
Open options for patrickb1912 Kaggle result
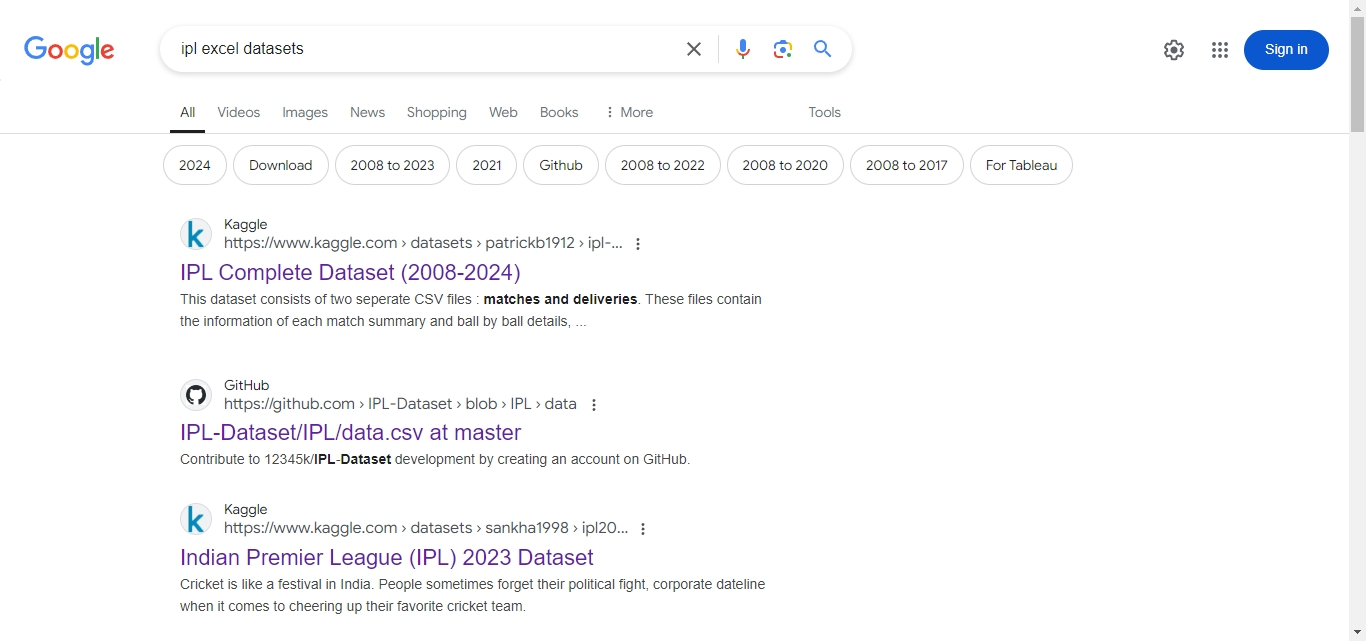[638, 244]
